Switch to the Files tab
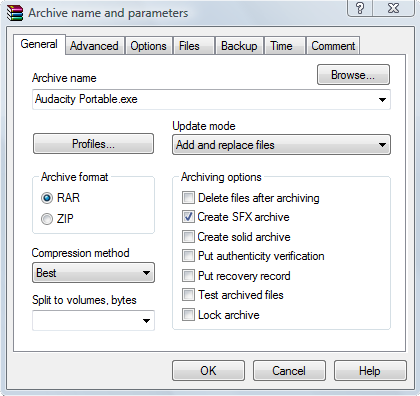The width and height of the screenshot is (420, 396). pos(193,46)
